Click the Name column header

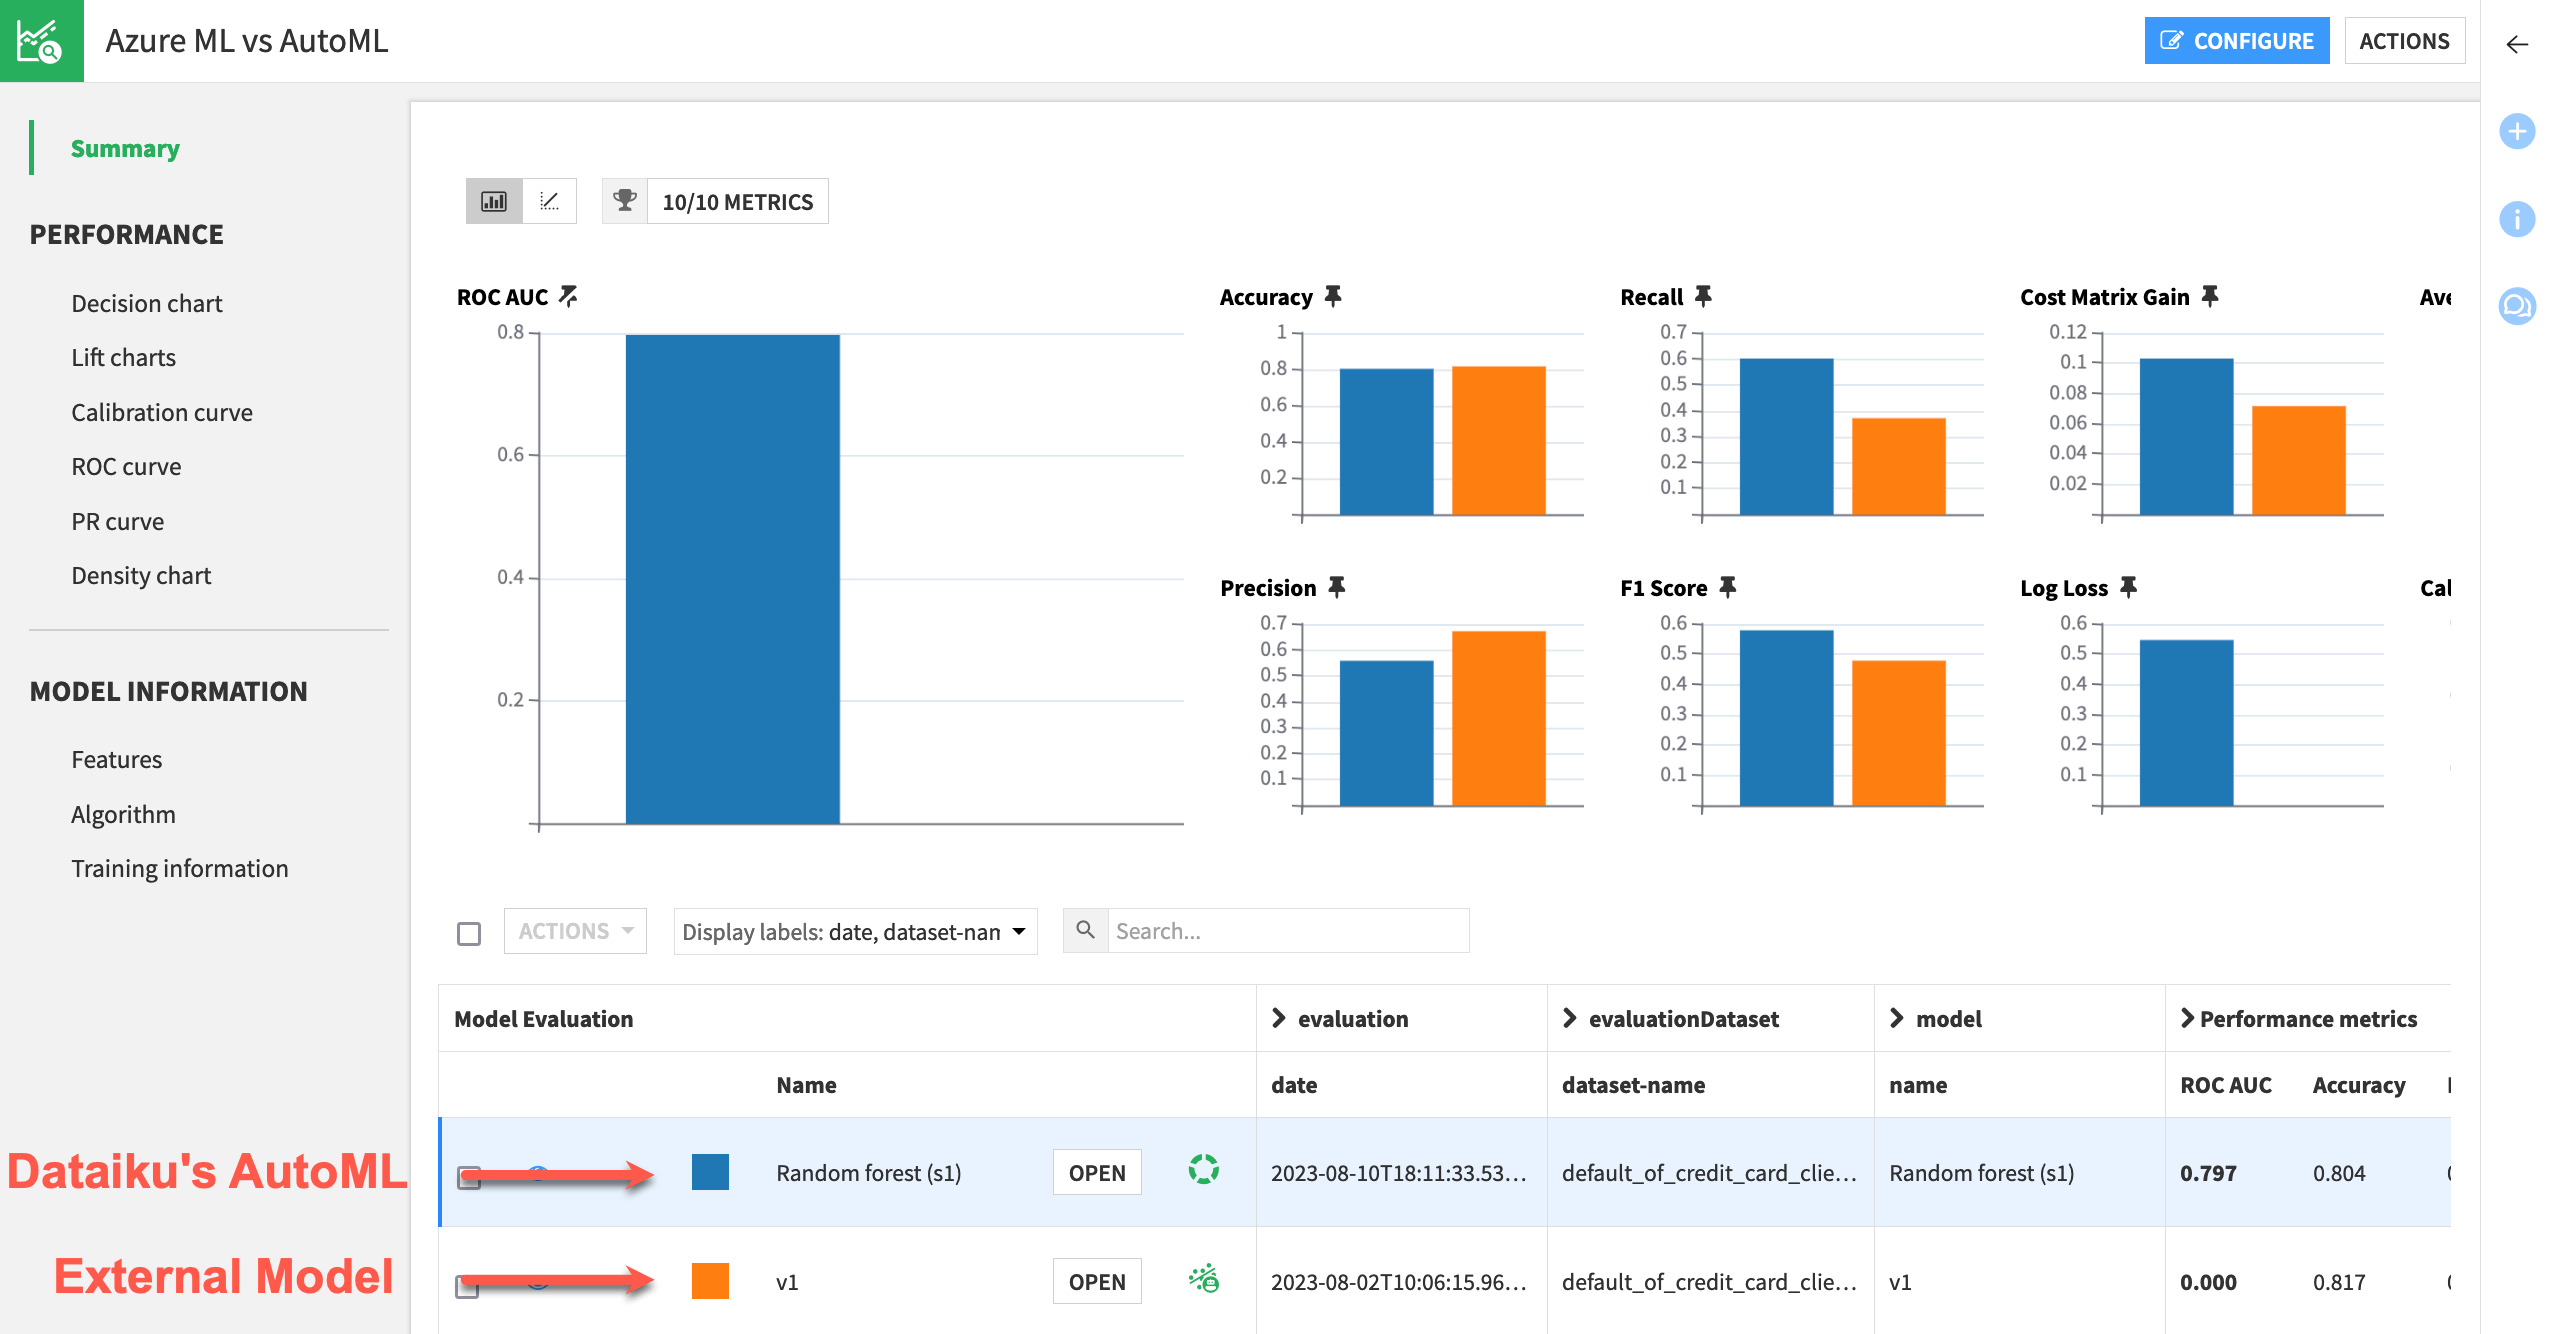pos(806,1084)
